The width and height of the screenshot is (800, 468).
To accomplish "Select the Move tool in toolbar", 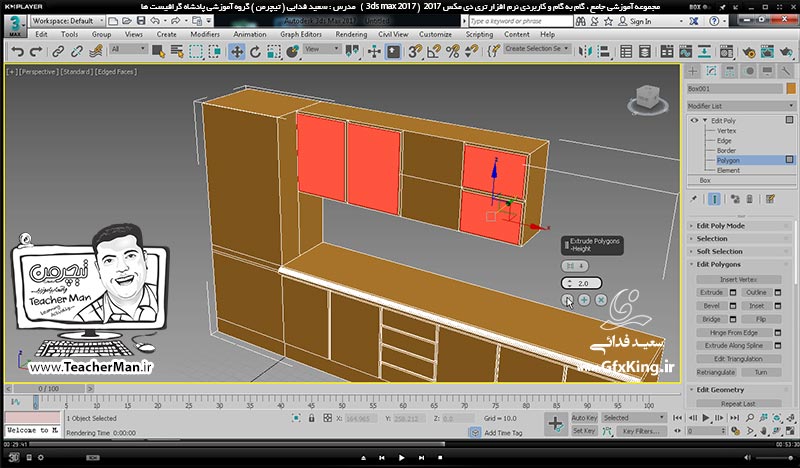I will (x=237, y=52).
